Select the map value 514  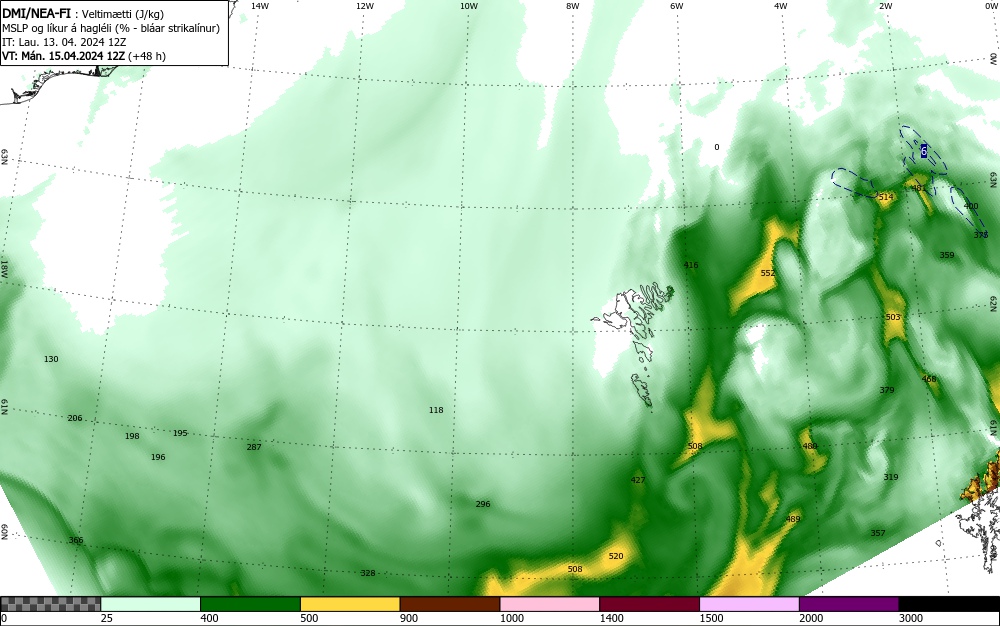click(x=886, y=198)
